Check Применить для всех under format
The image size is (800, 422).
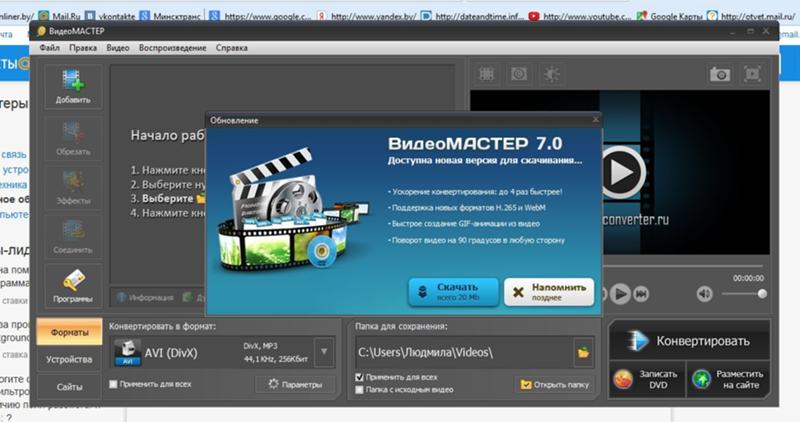[113, 384]
